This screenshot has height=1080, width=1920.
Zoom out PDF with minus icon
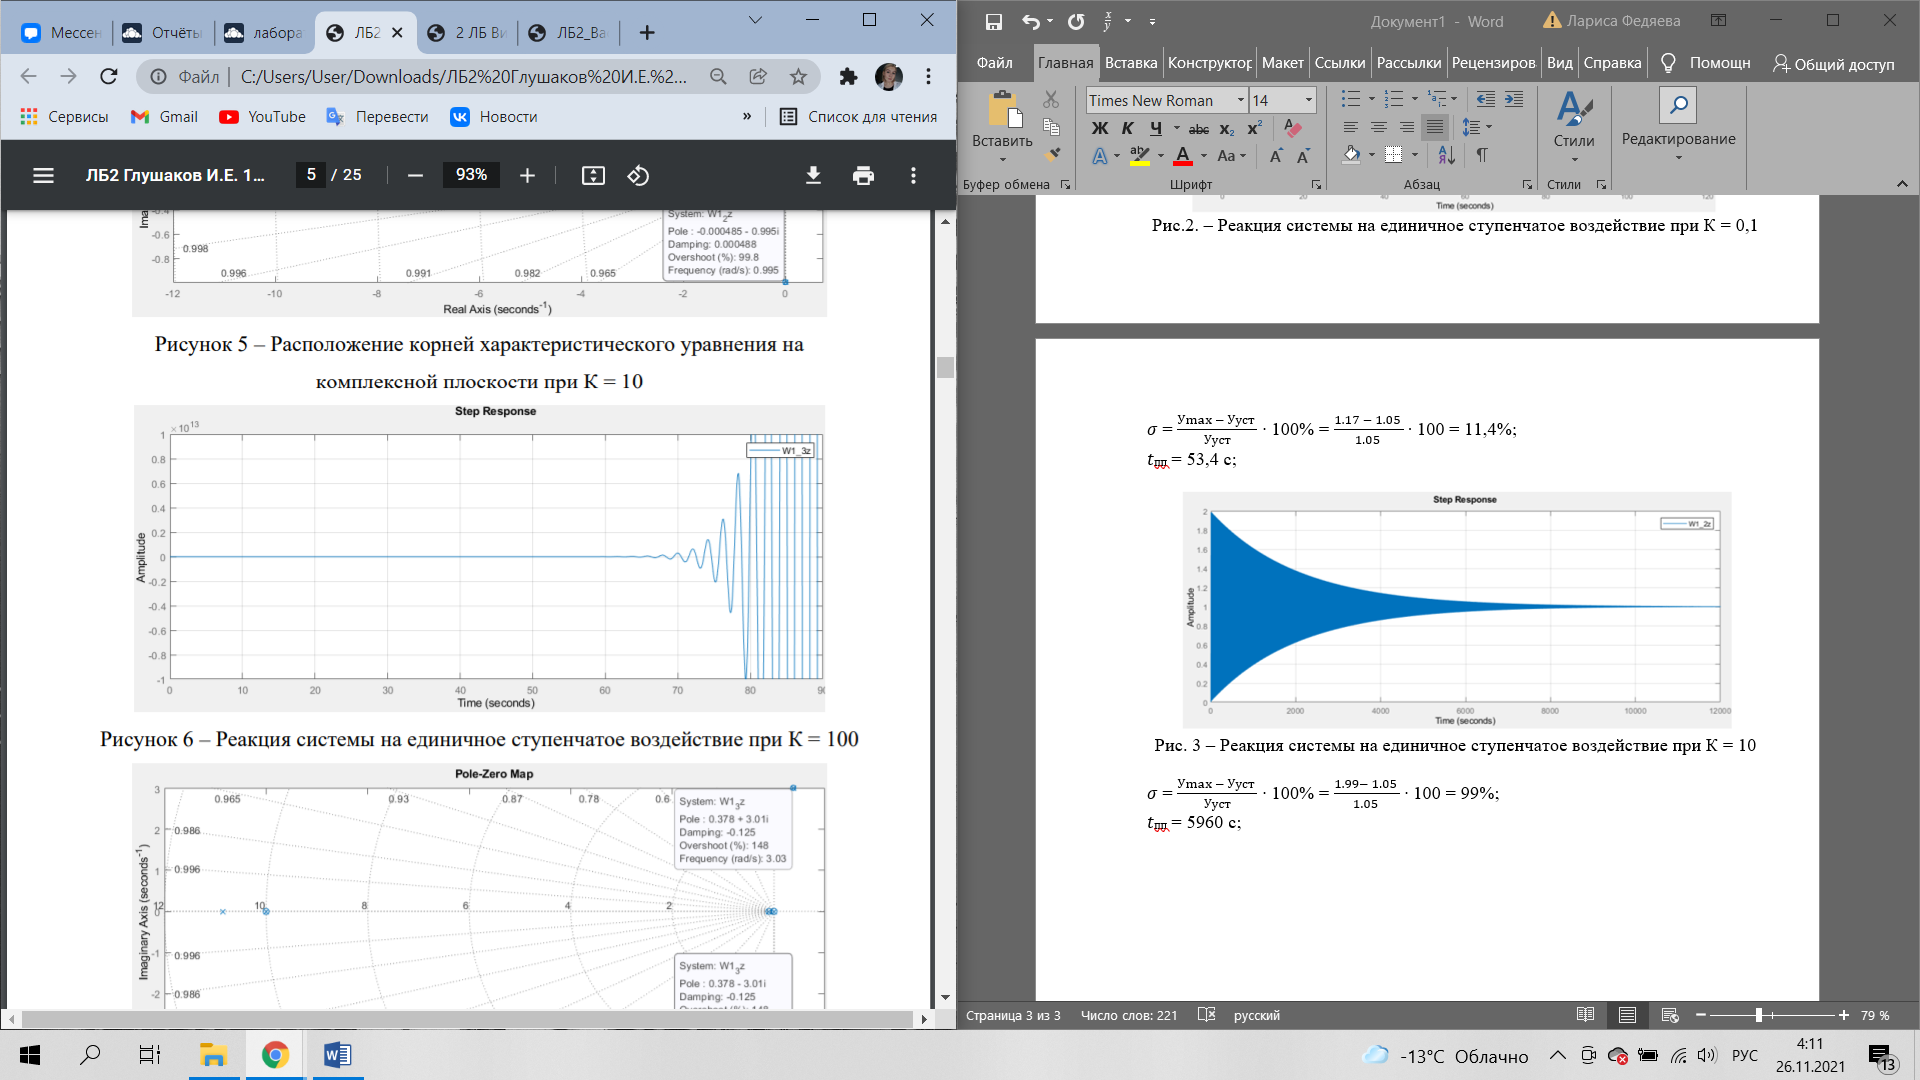pyautogui.click(x=415, y=175)
